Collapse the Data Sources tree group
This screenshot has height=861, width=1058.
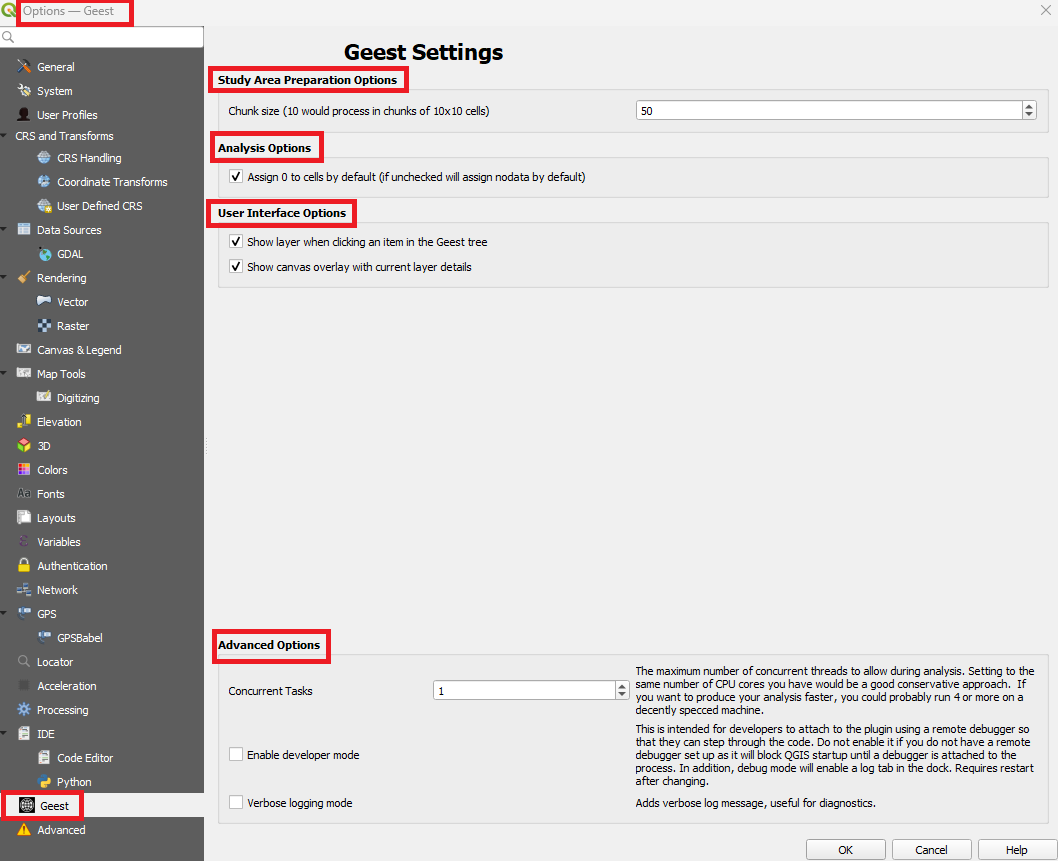[x=4, y=229]
